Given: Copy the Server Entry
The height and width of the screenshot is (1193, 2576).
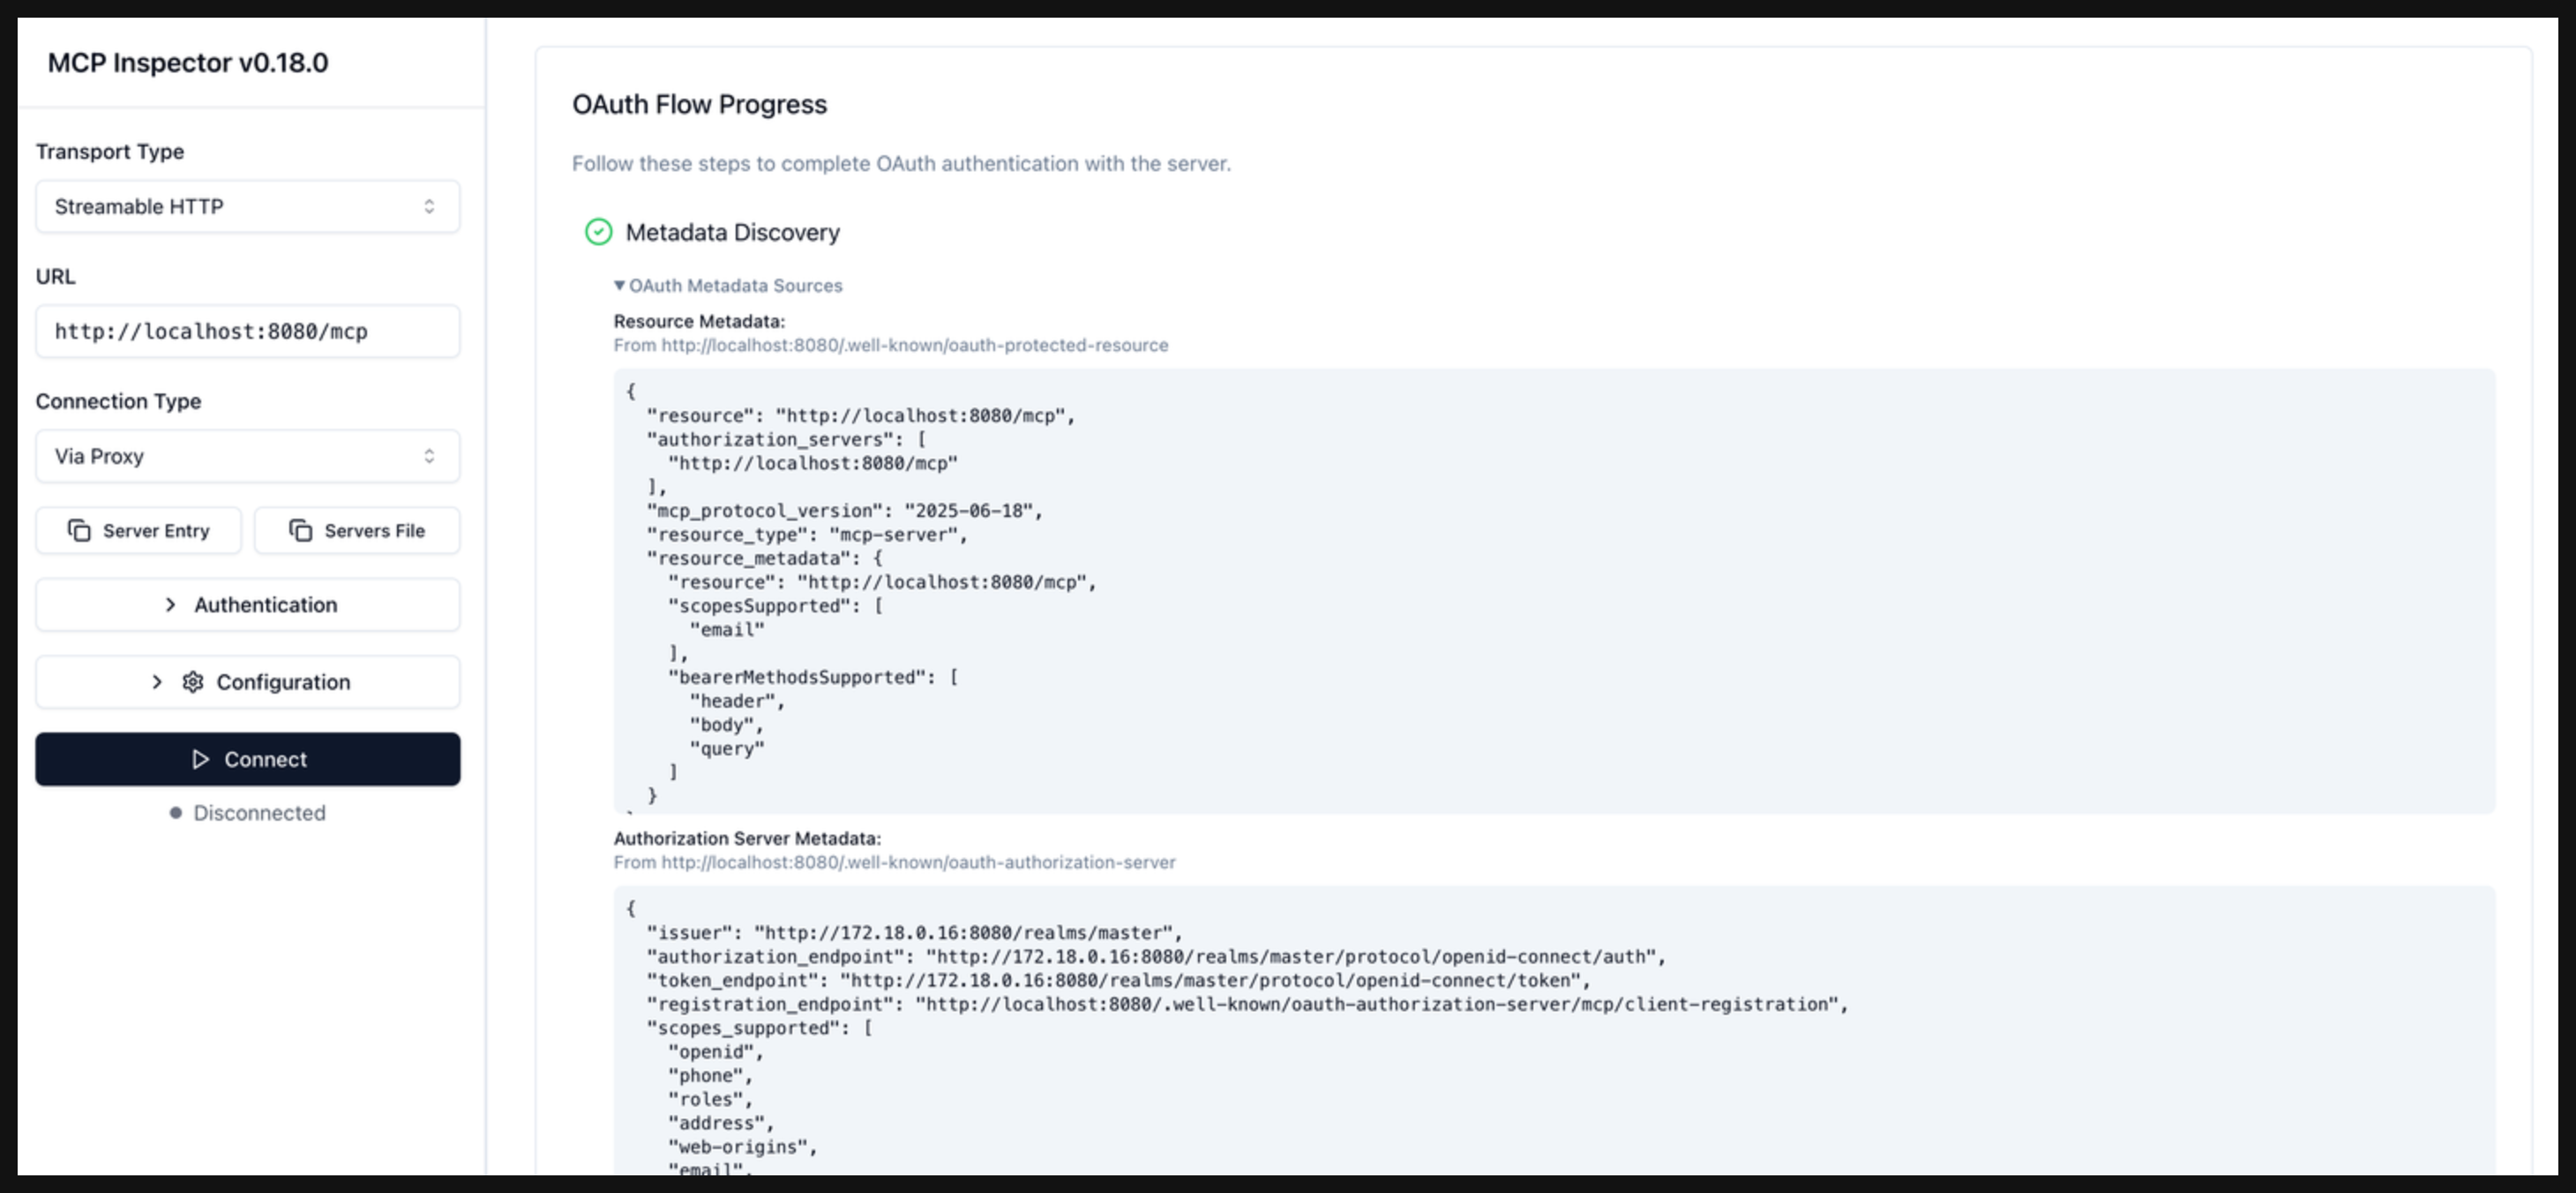Looking at the screenshot, I should (x=138, y=530).
